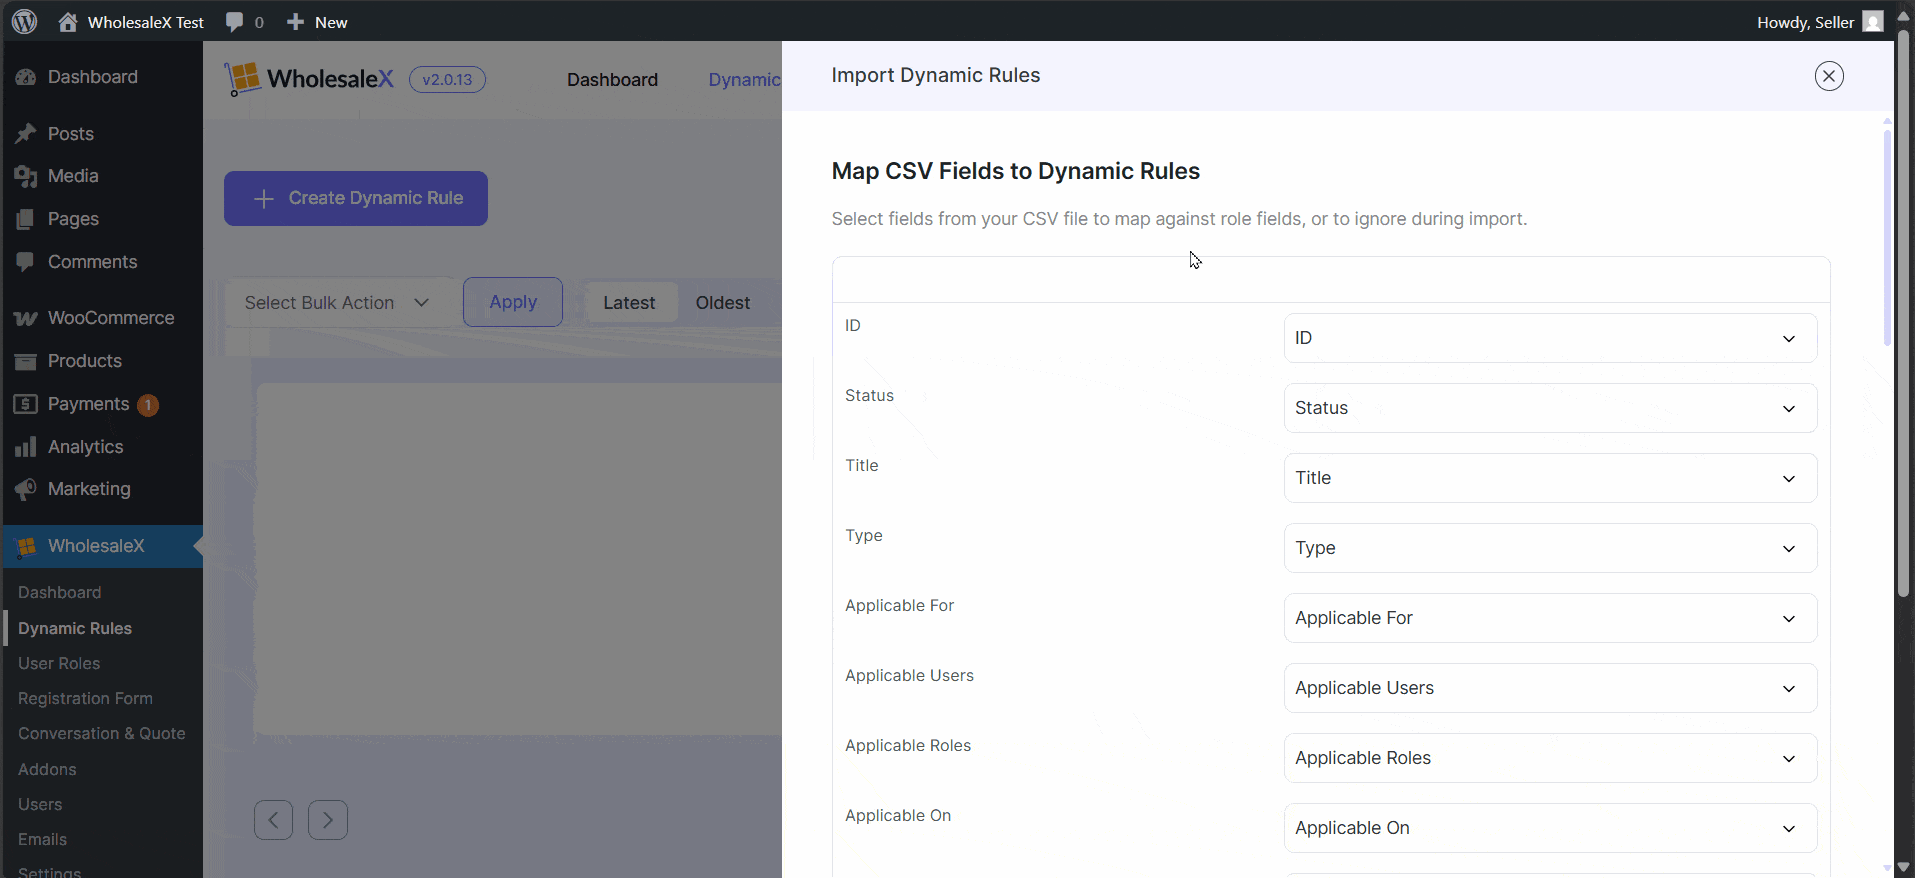
Task: Open the Emails submenu item
Action: [x=42, y=839]
